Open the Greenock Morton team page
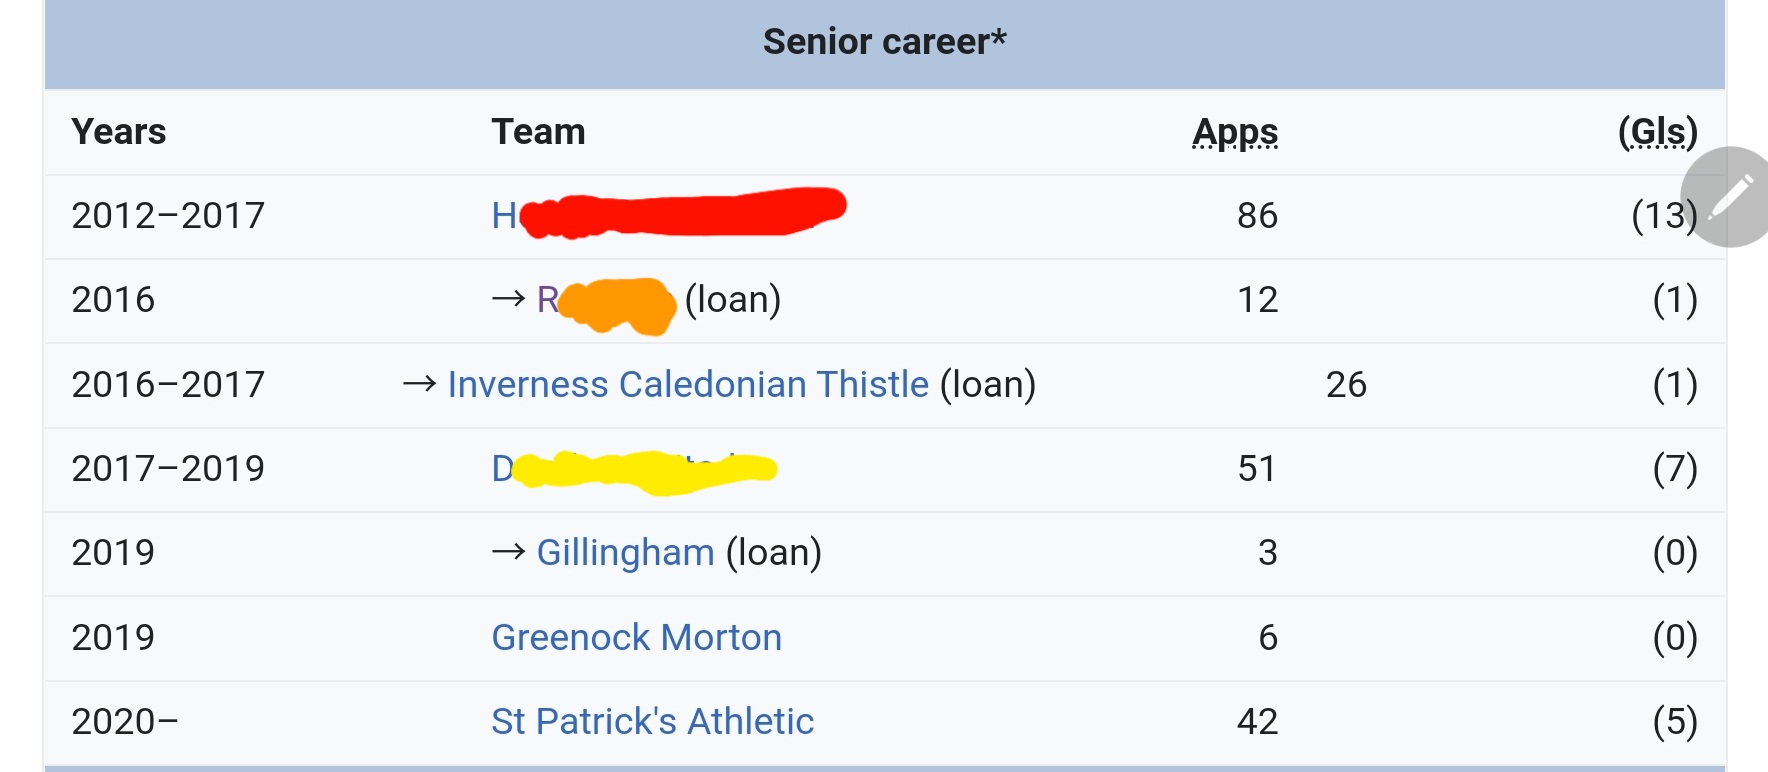 click(x=636, y=638)
